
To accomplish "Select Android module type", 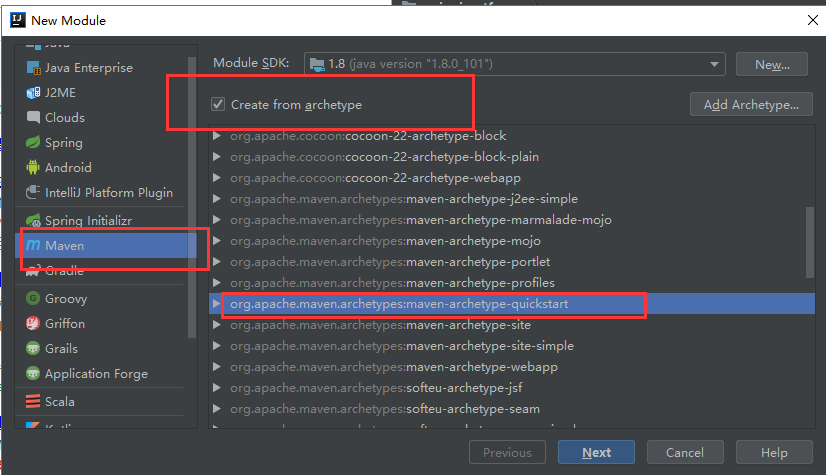I will (68, 167).
